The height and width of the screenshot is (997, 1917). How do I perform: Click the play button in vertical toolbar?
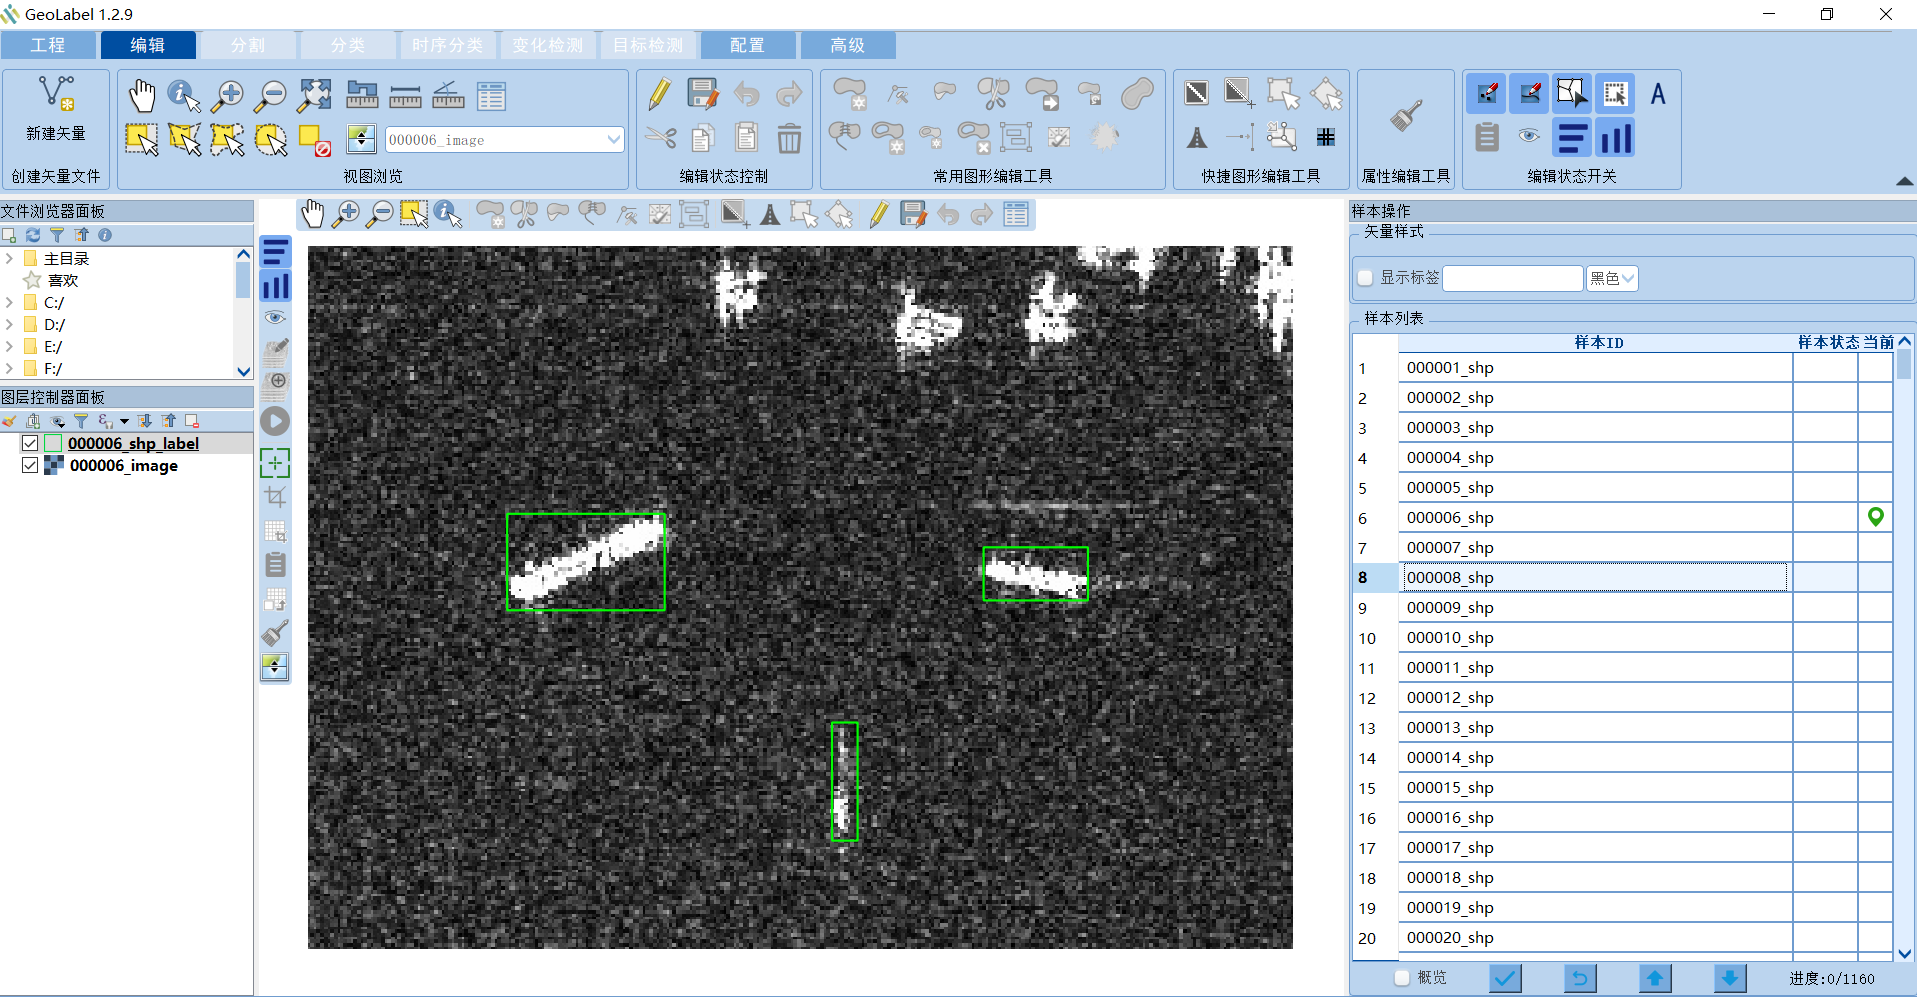[275, 421]
